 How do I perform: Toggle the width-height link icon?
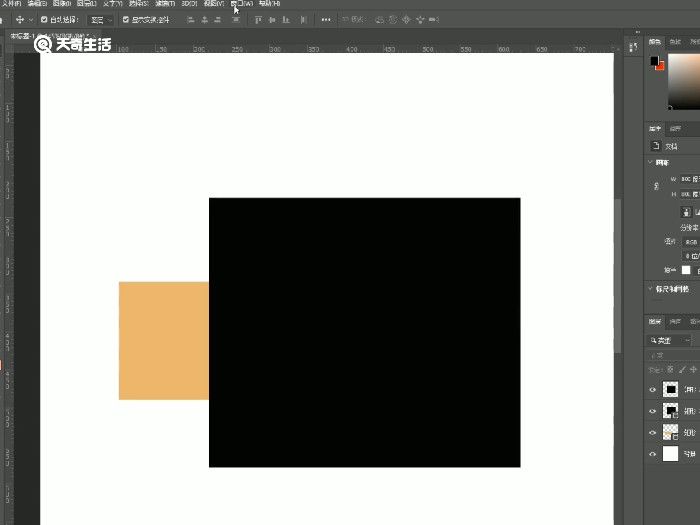656,186
